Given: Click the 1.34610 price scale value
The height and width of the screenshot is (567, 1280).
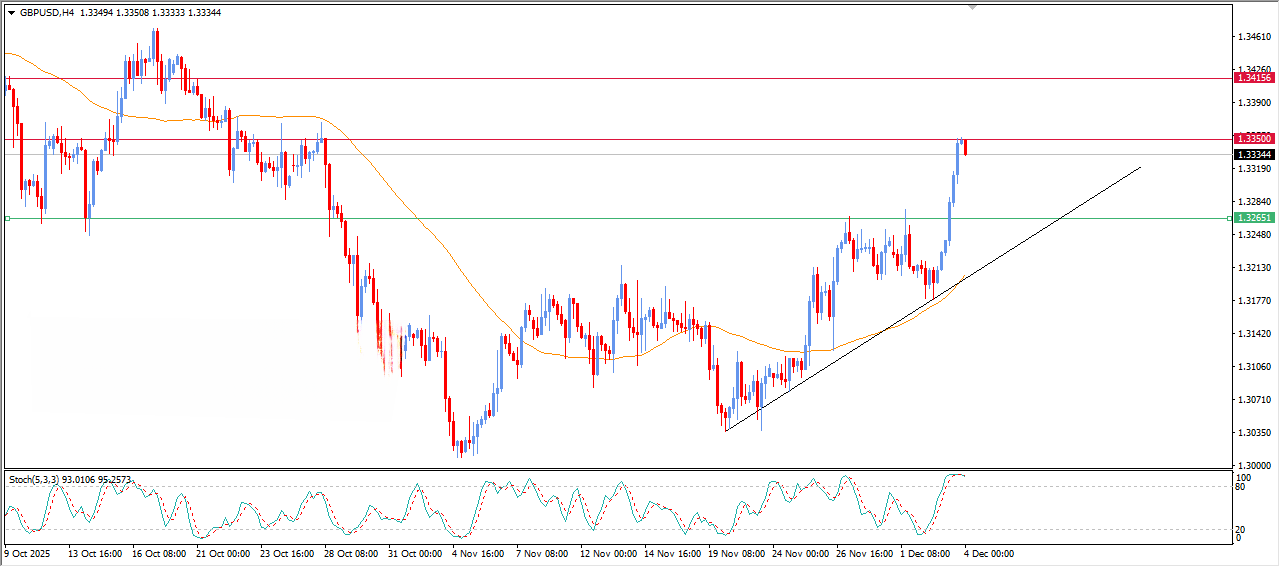Looking at the screenshot, I should coord(1254,37).
